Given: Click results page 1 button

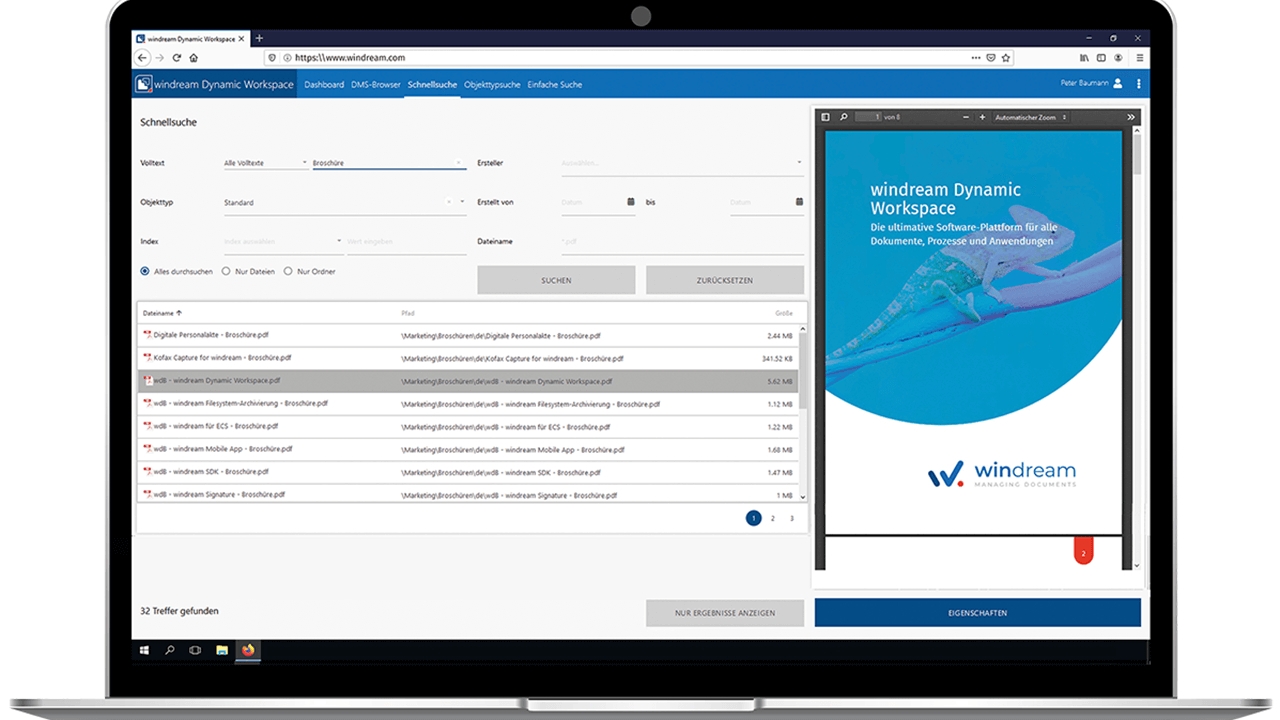Looking at the screenshot, I should tap(754, 518).
